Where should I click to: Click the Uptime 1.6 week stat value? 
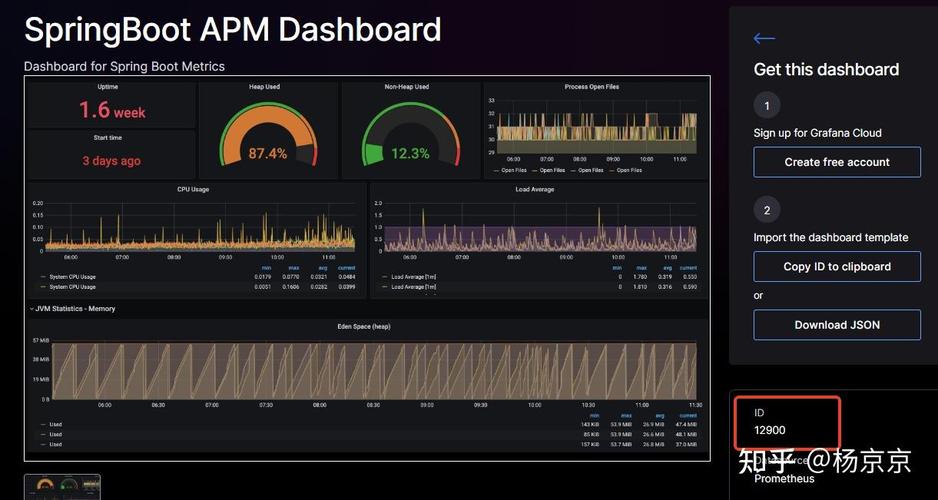112,110
